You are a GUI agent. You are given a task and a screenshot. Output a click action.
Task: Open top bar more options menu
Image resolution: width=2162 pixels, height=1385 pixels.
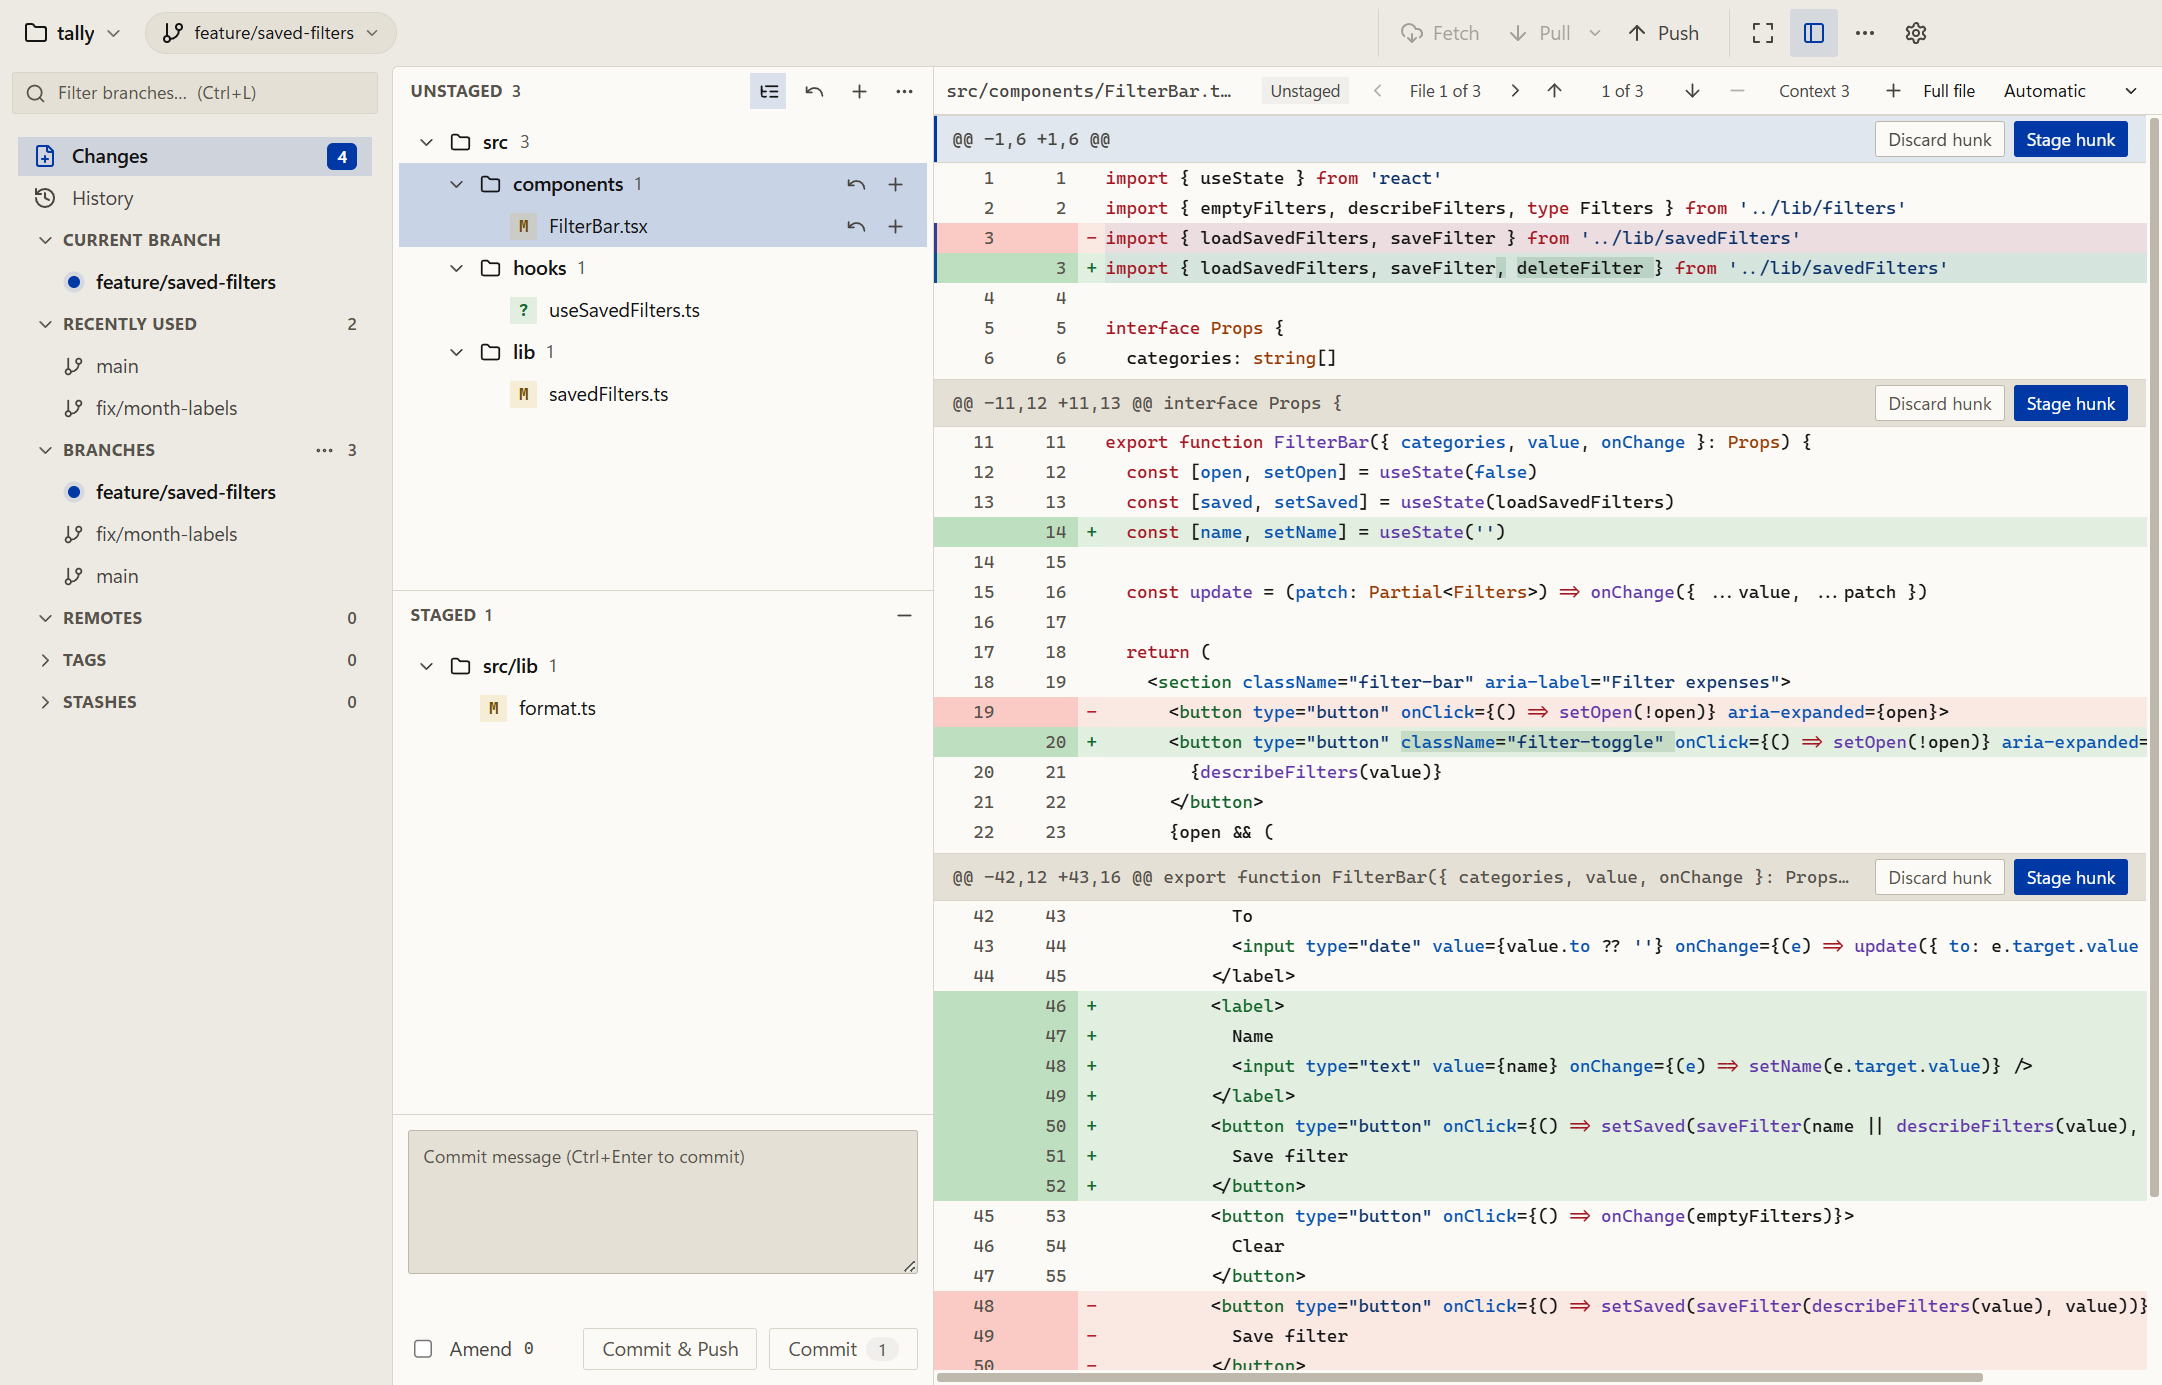pos(1864,33)
